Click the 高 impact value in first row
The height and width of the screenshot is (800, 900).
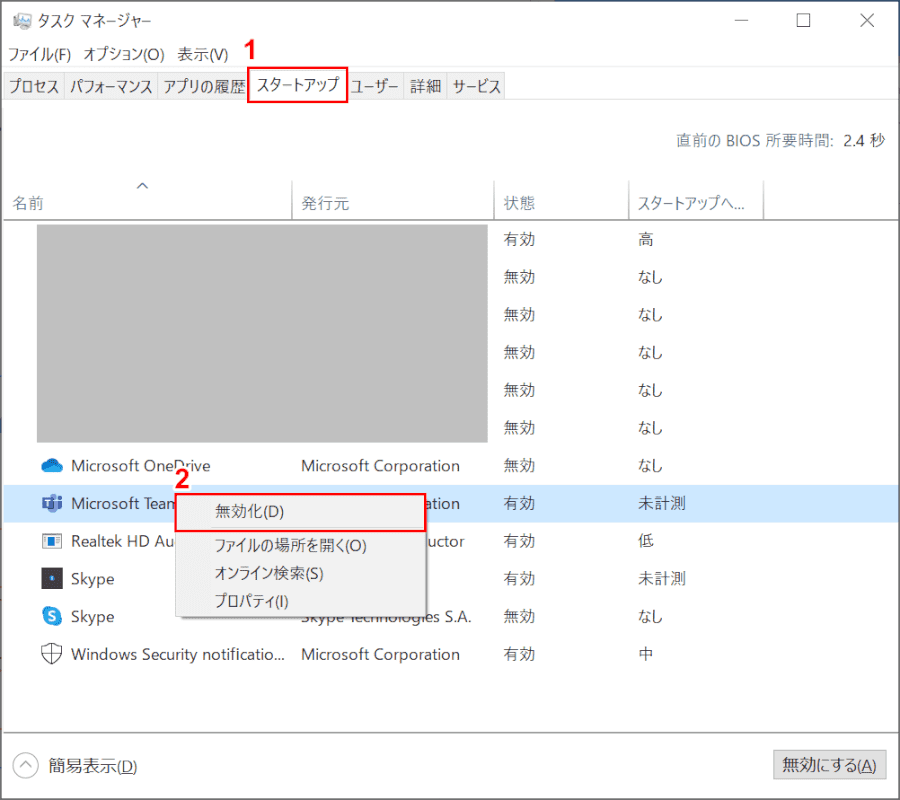(x=646, y=239)
